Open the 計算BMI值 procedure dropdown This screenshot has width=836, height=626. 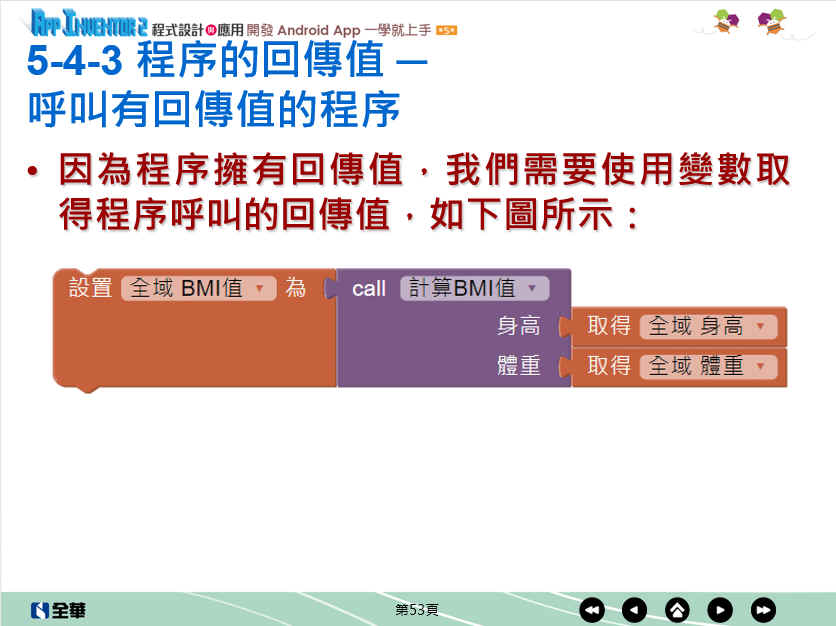pyautogui.click(x=531, y=288)
